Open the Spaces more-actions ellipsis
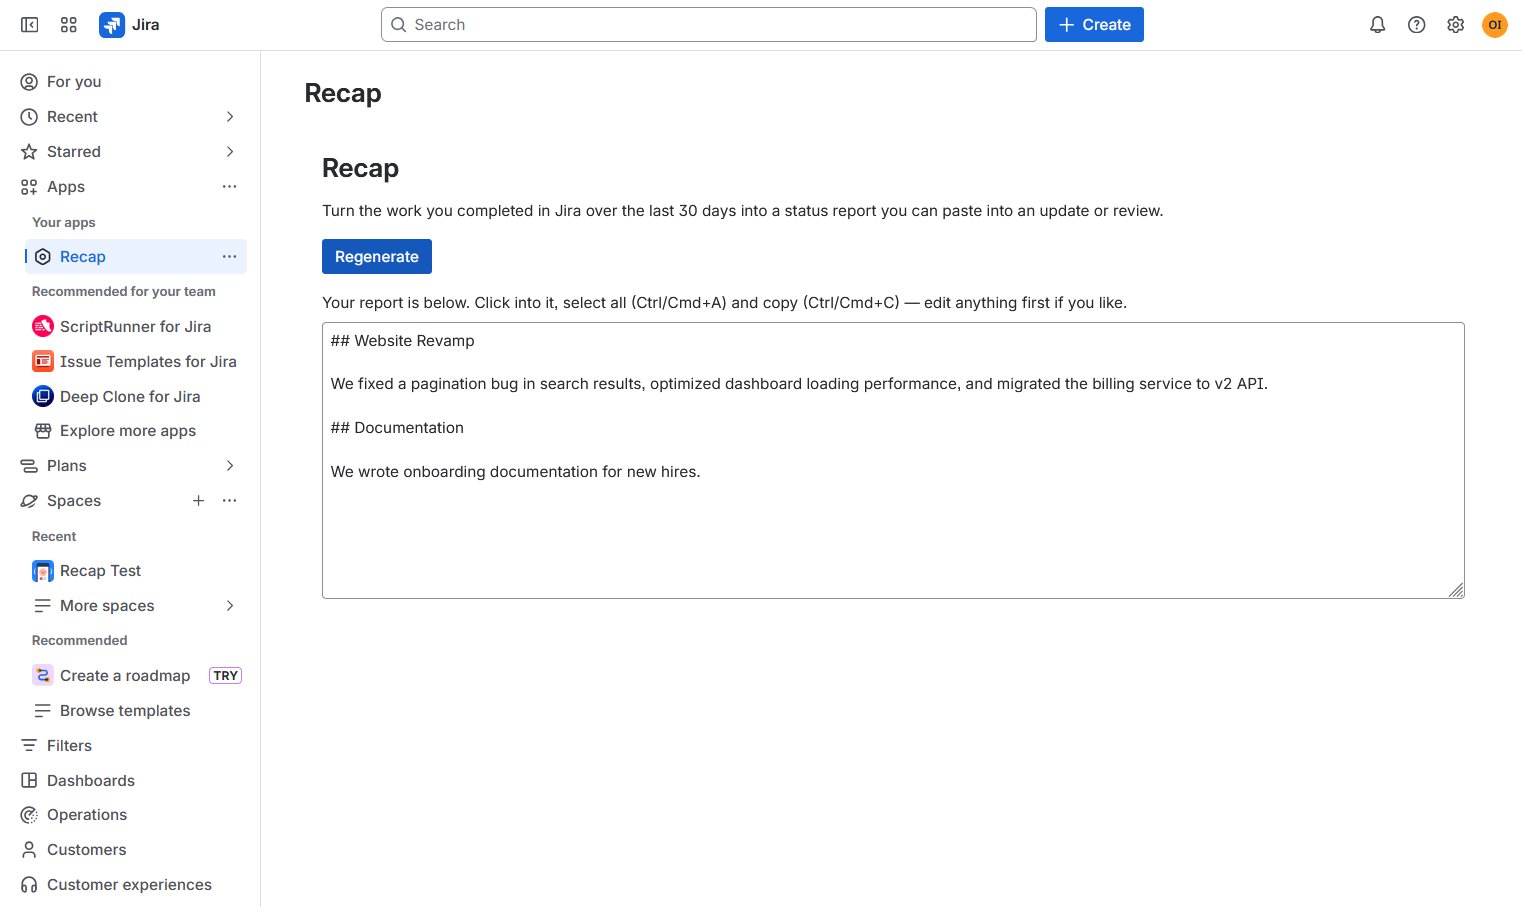The width and height of the screenshot is (1522, 907). [230, 501]
